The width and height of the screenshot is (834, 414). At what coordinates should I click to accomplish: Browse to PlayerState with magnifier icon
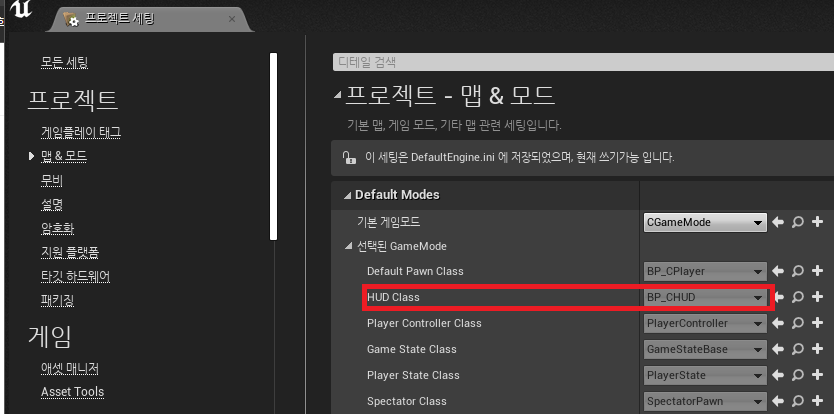pyautogui.click(x=797, y=375)
